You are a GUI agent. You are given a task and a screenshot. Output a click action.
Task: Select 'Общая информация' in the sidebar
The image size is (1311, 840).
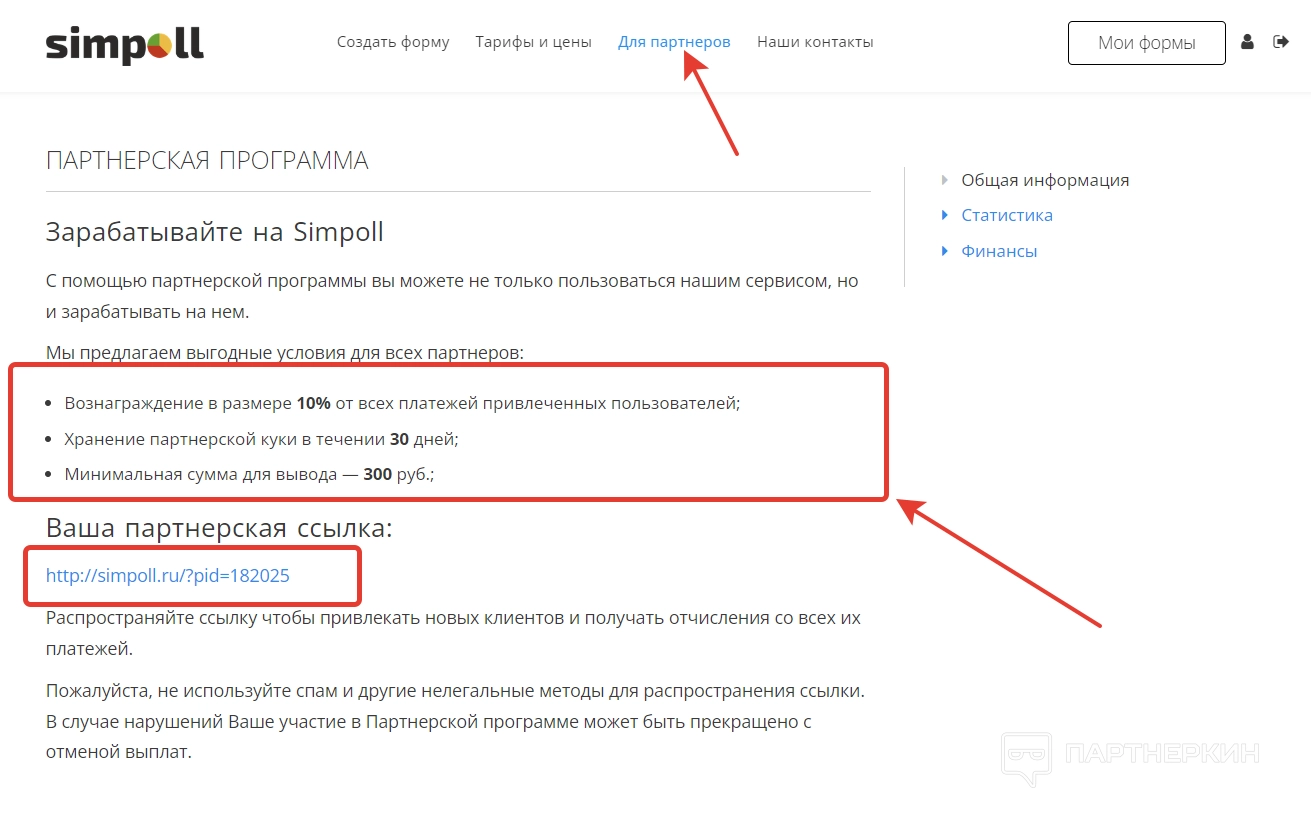(1045, 180)
